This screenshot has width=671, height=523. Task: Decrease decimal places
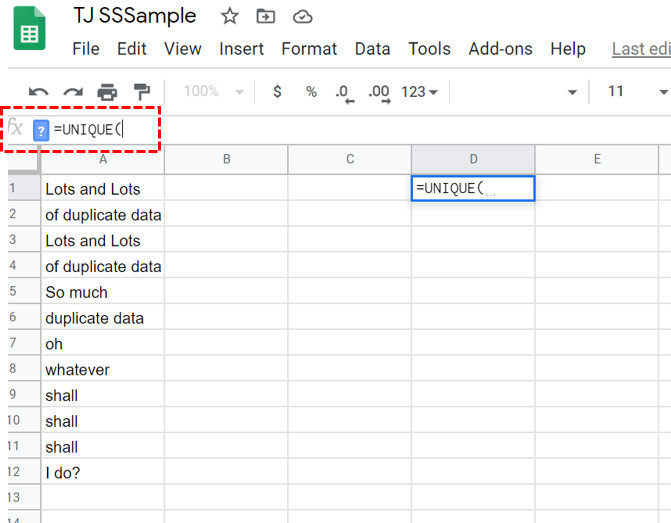click(x=344, y=92)
